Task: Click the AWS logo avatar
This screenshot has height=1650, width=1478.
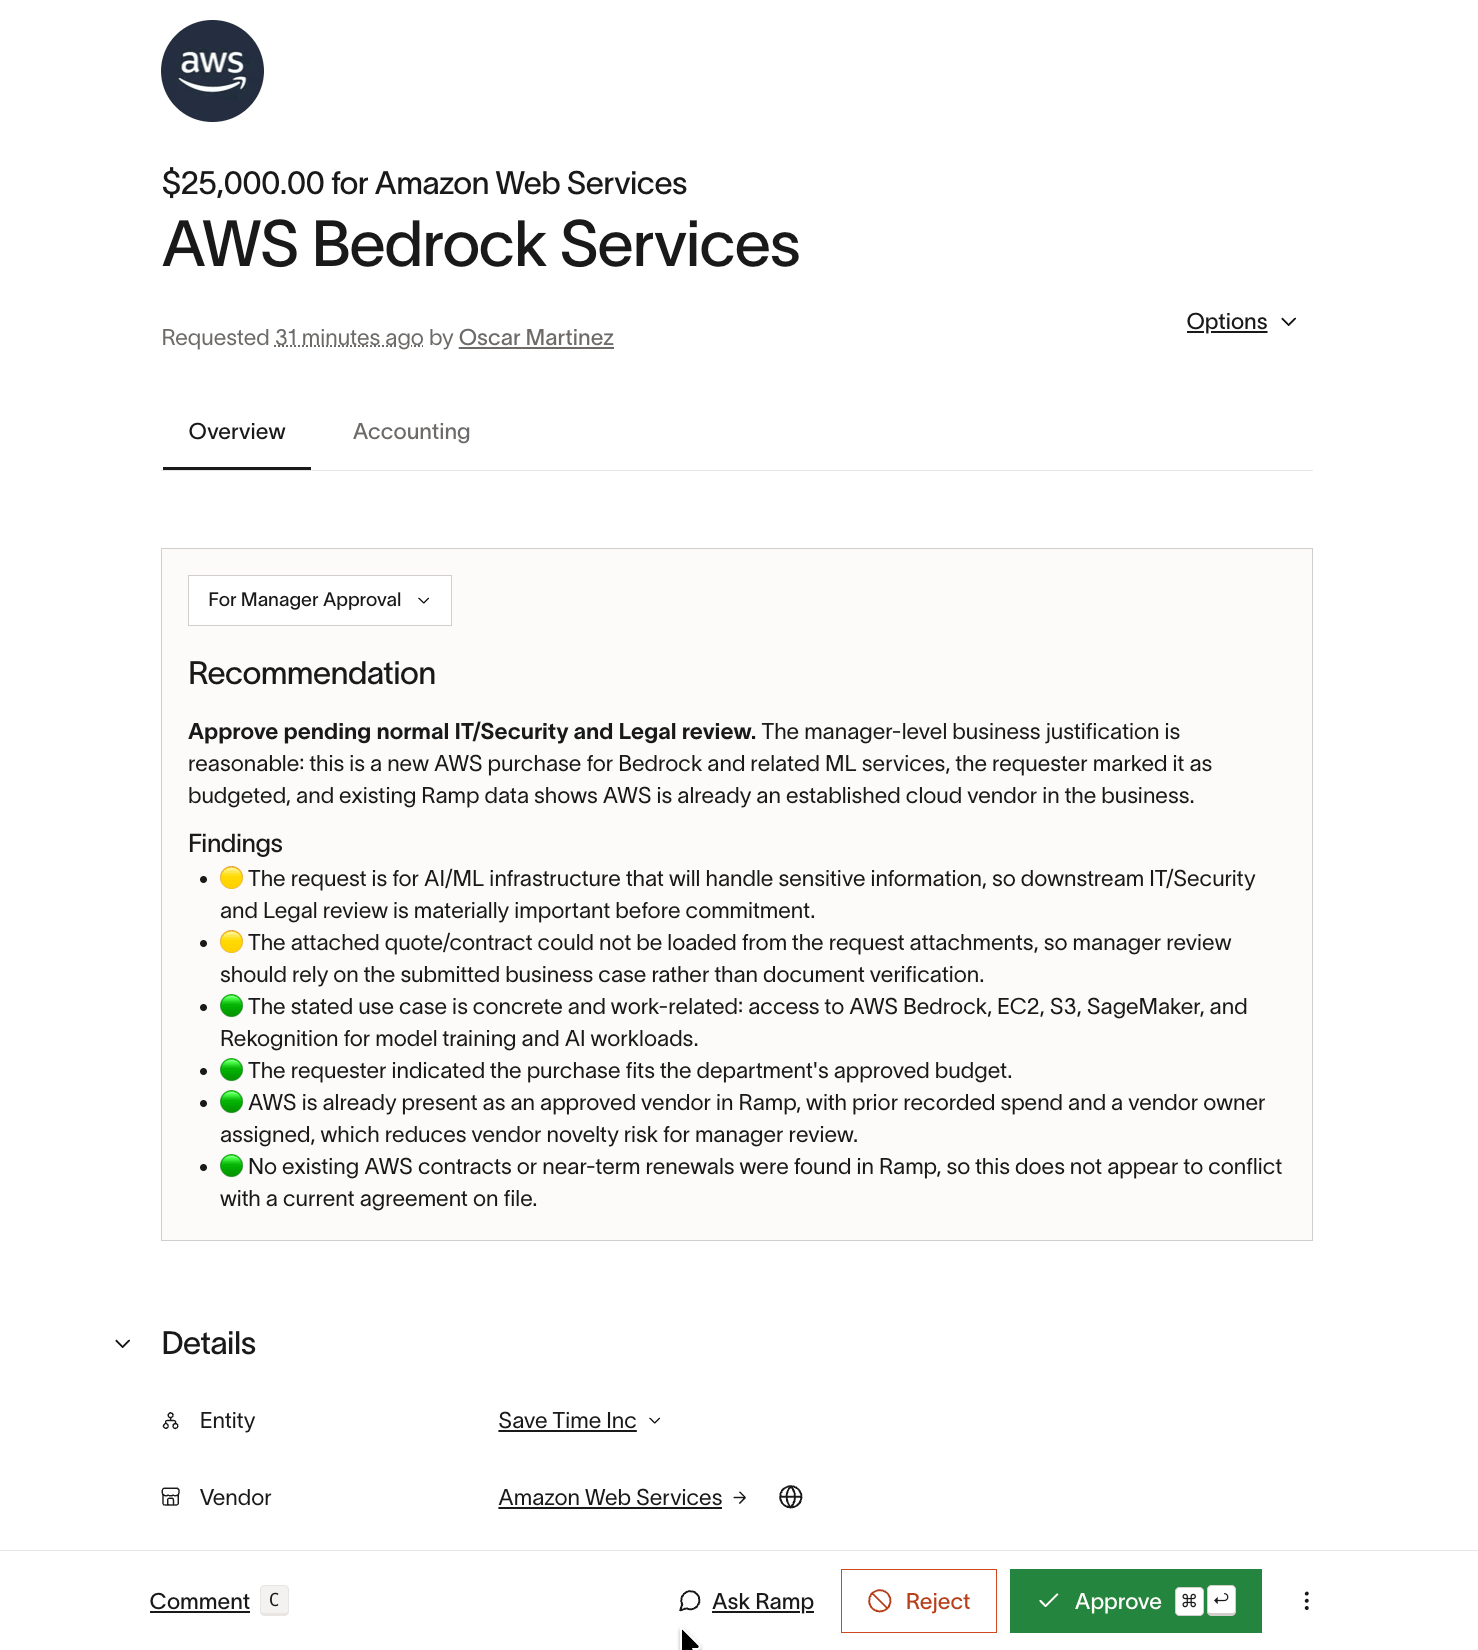Action: [212, 71]
